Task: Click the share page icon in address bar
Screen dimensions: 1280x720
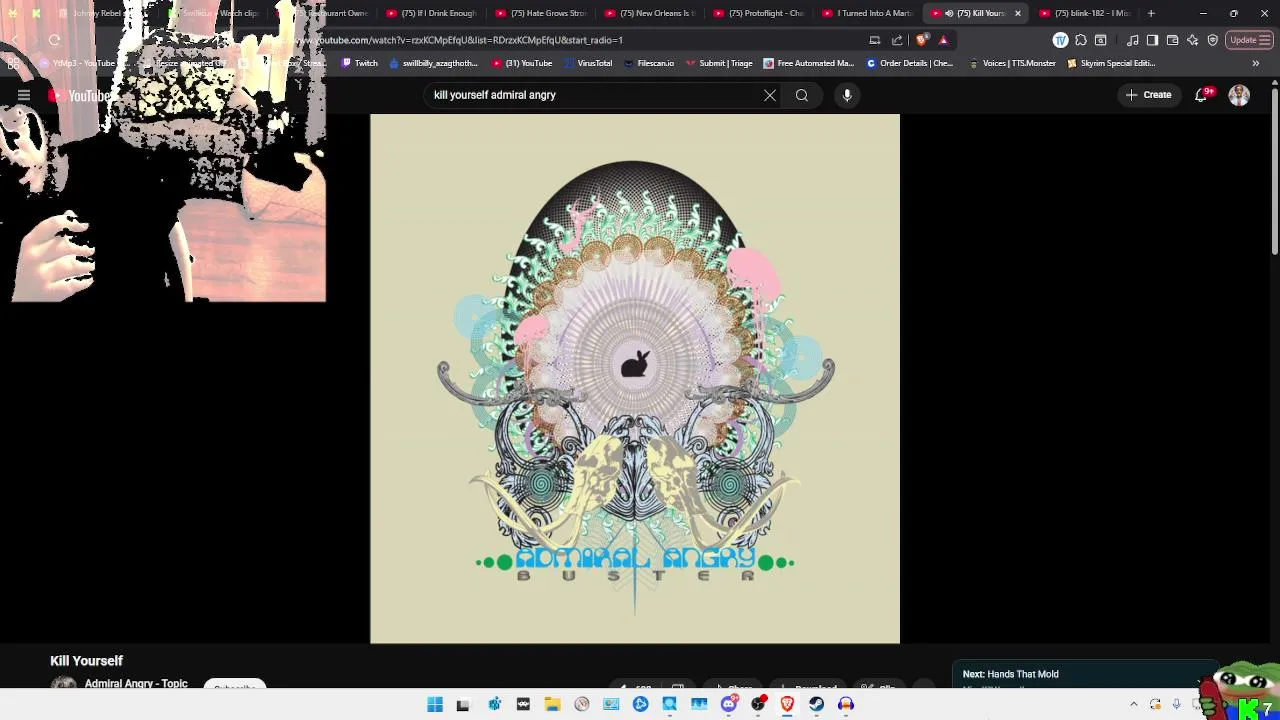Action: pos(897,40)
